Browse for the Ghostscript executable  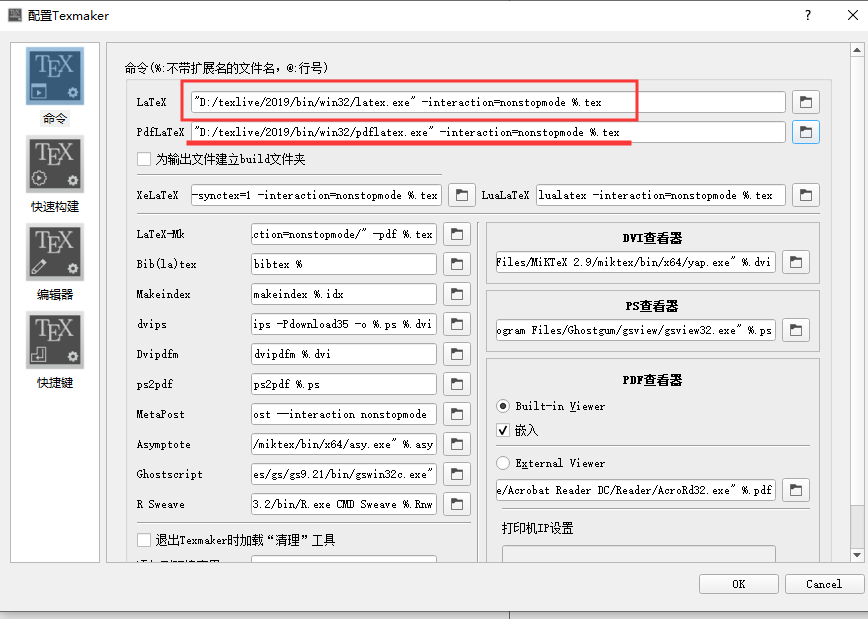457,473
